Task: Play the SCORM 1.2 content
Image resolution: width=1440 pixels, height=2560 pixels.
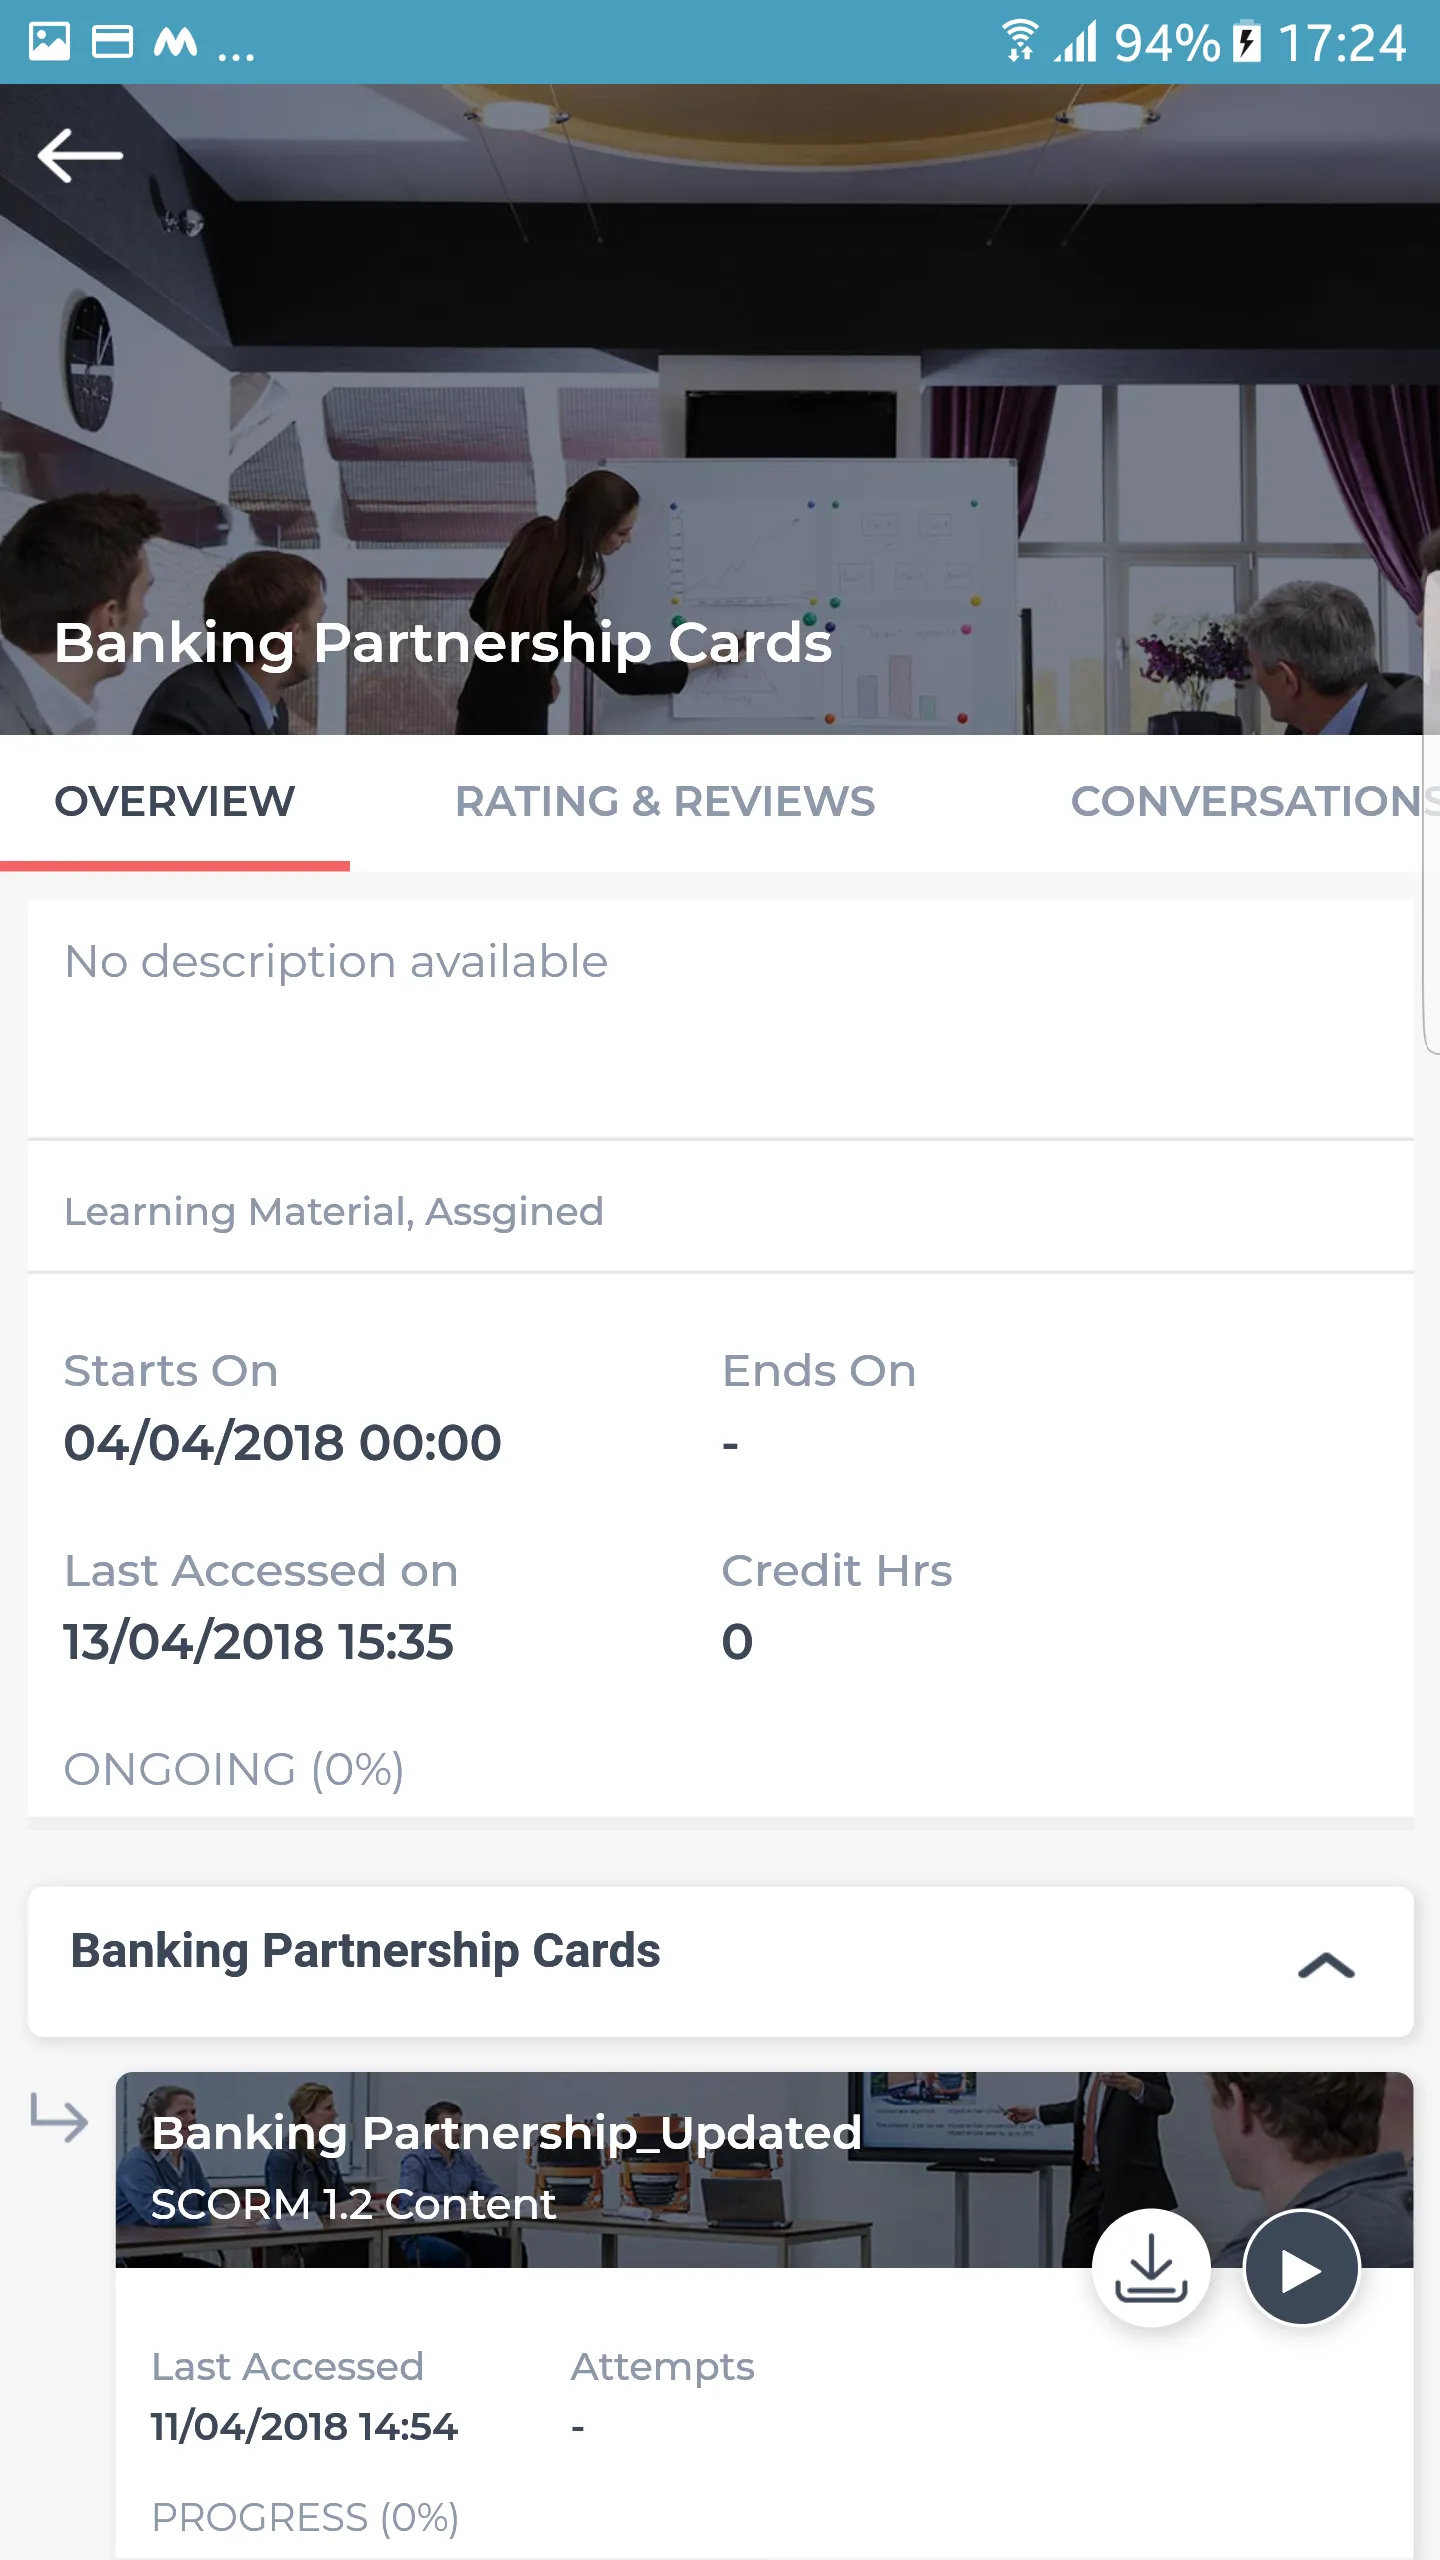Action: tap(1301, 2267)
